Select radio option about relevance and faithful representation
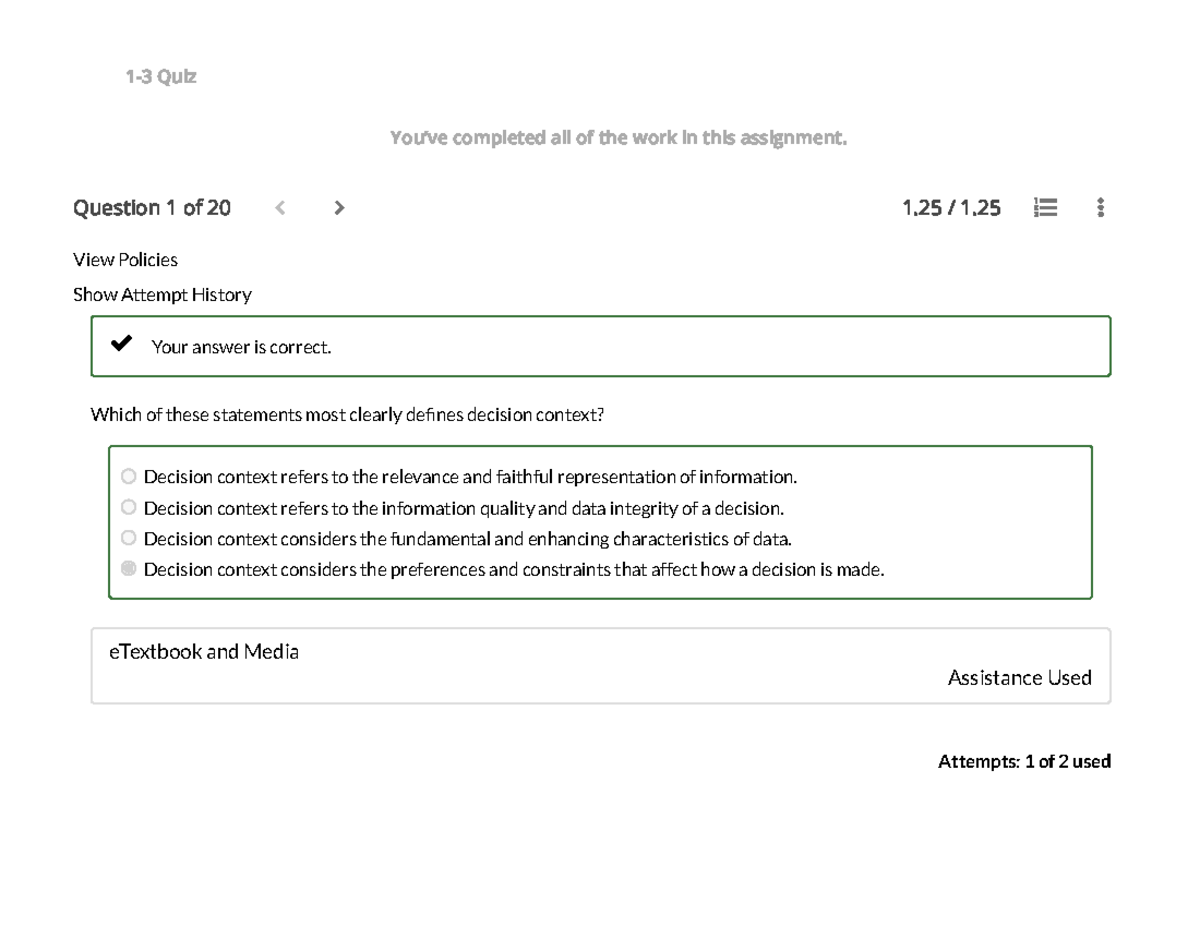1200x927 pixels. pos(128,476)
